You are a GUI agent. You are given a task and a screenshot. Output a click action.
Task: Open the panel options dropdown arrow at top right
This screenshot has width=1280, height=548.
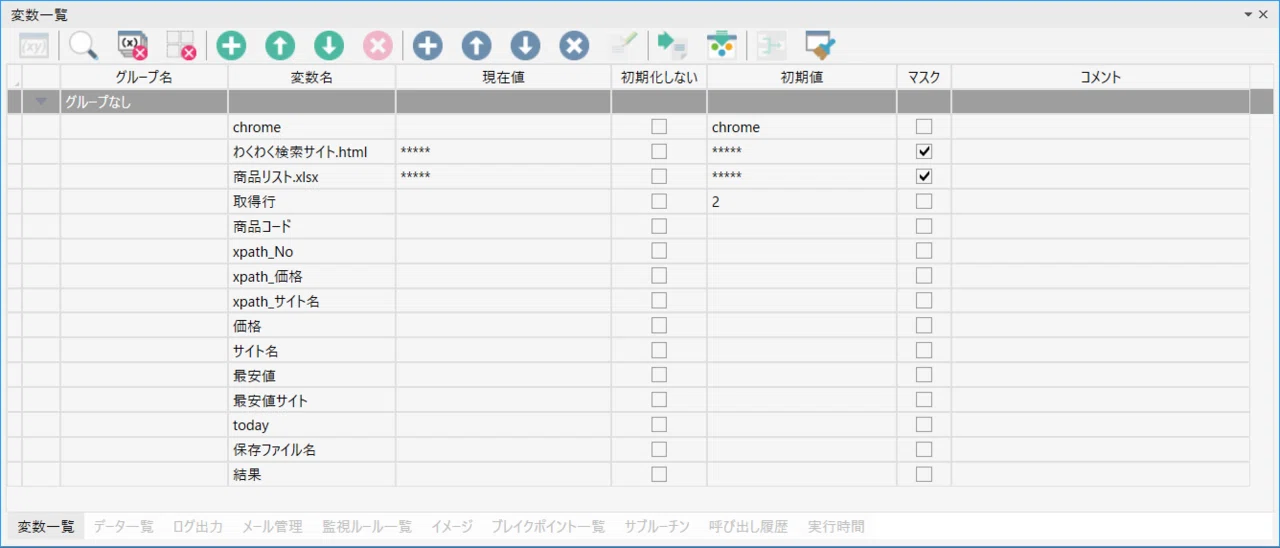pos(1248,15)
